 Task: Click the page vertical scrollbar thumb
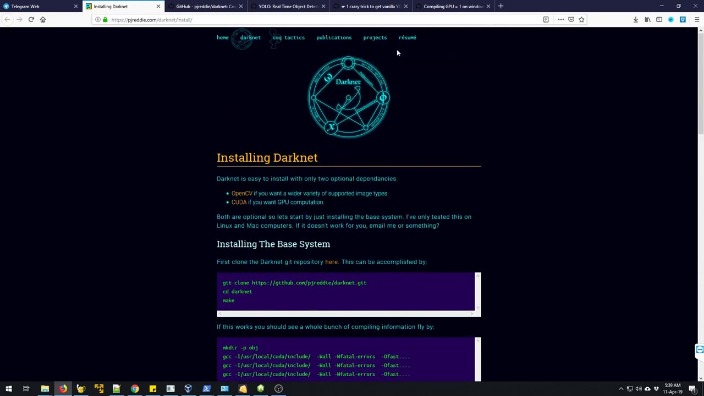coord(700,83)
